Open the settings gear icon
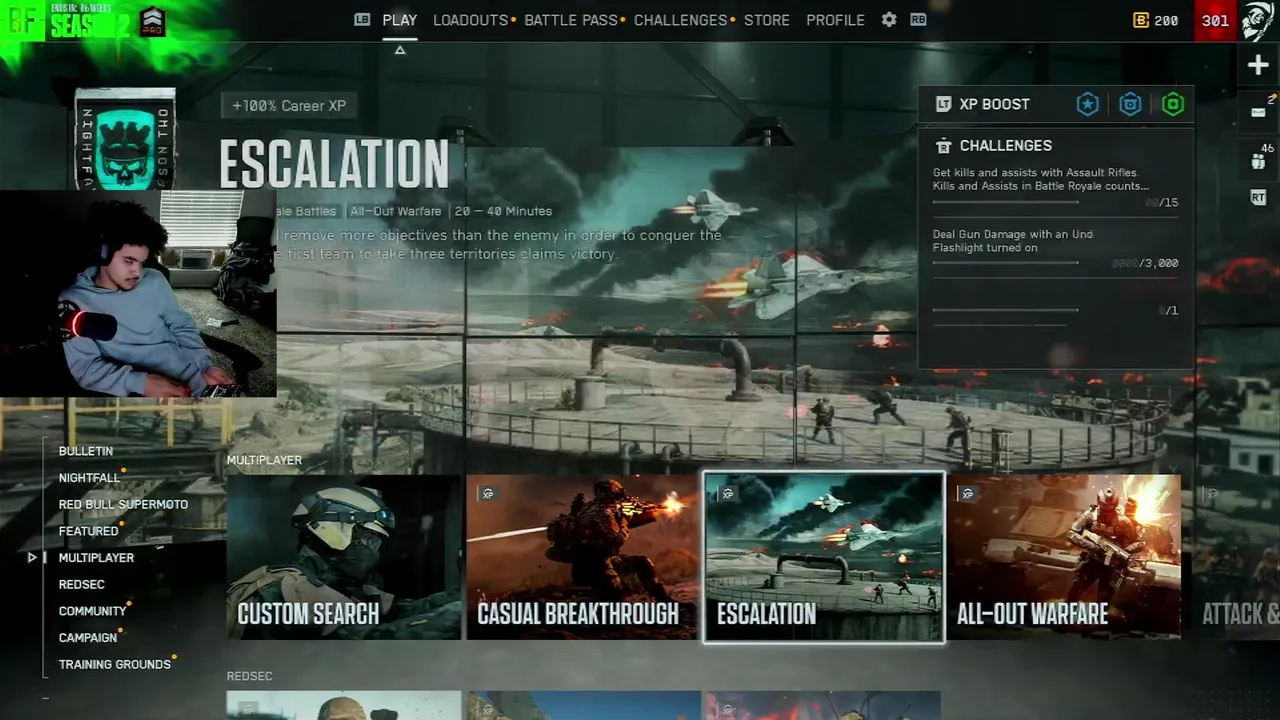This screenshot has width=1280, height=720. 889,20
